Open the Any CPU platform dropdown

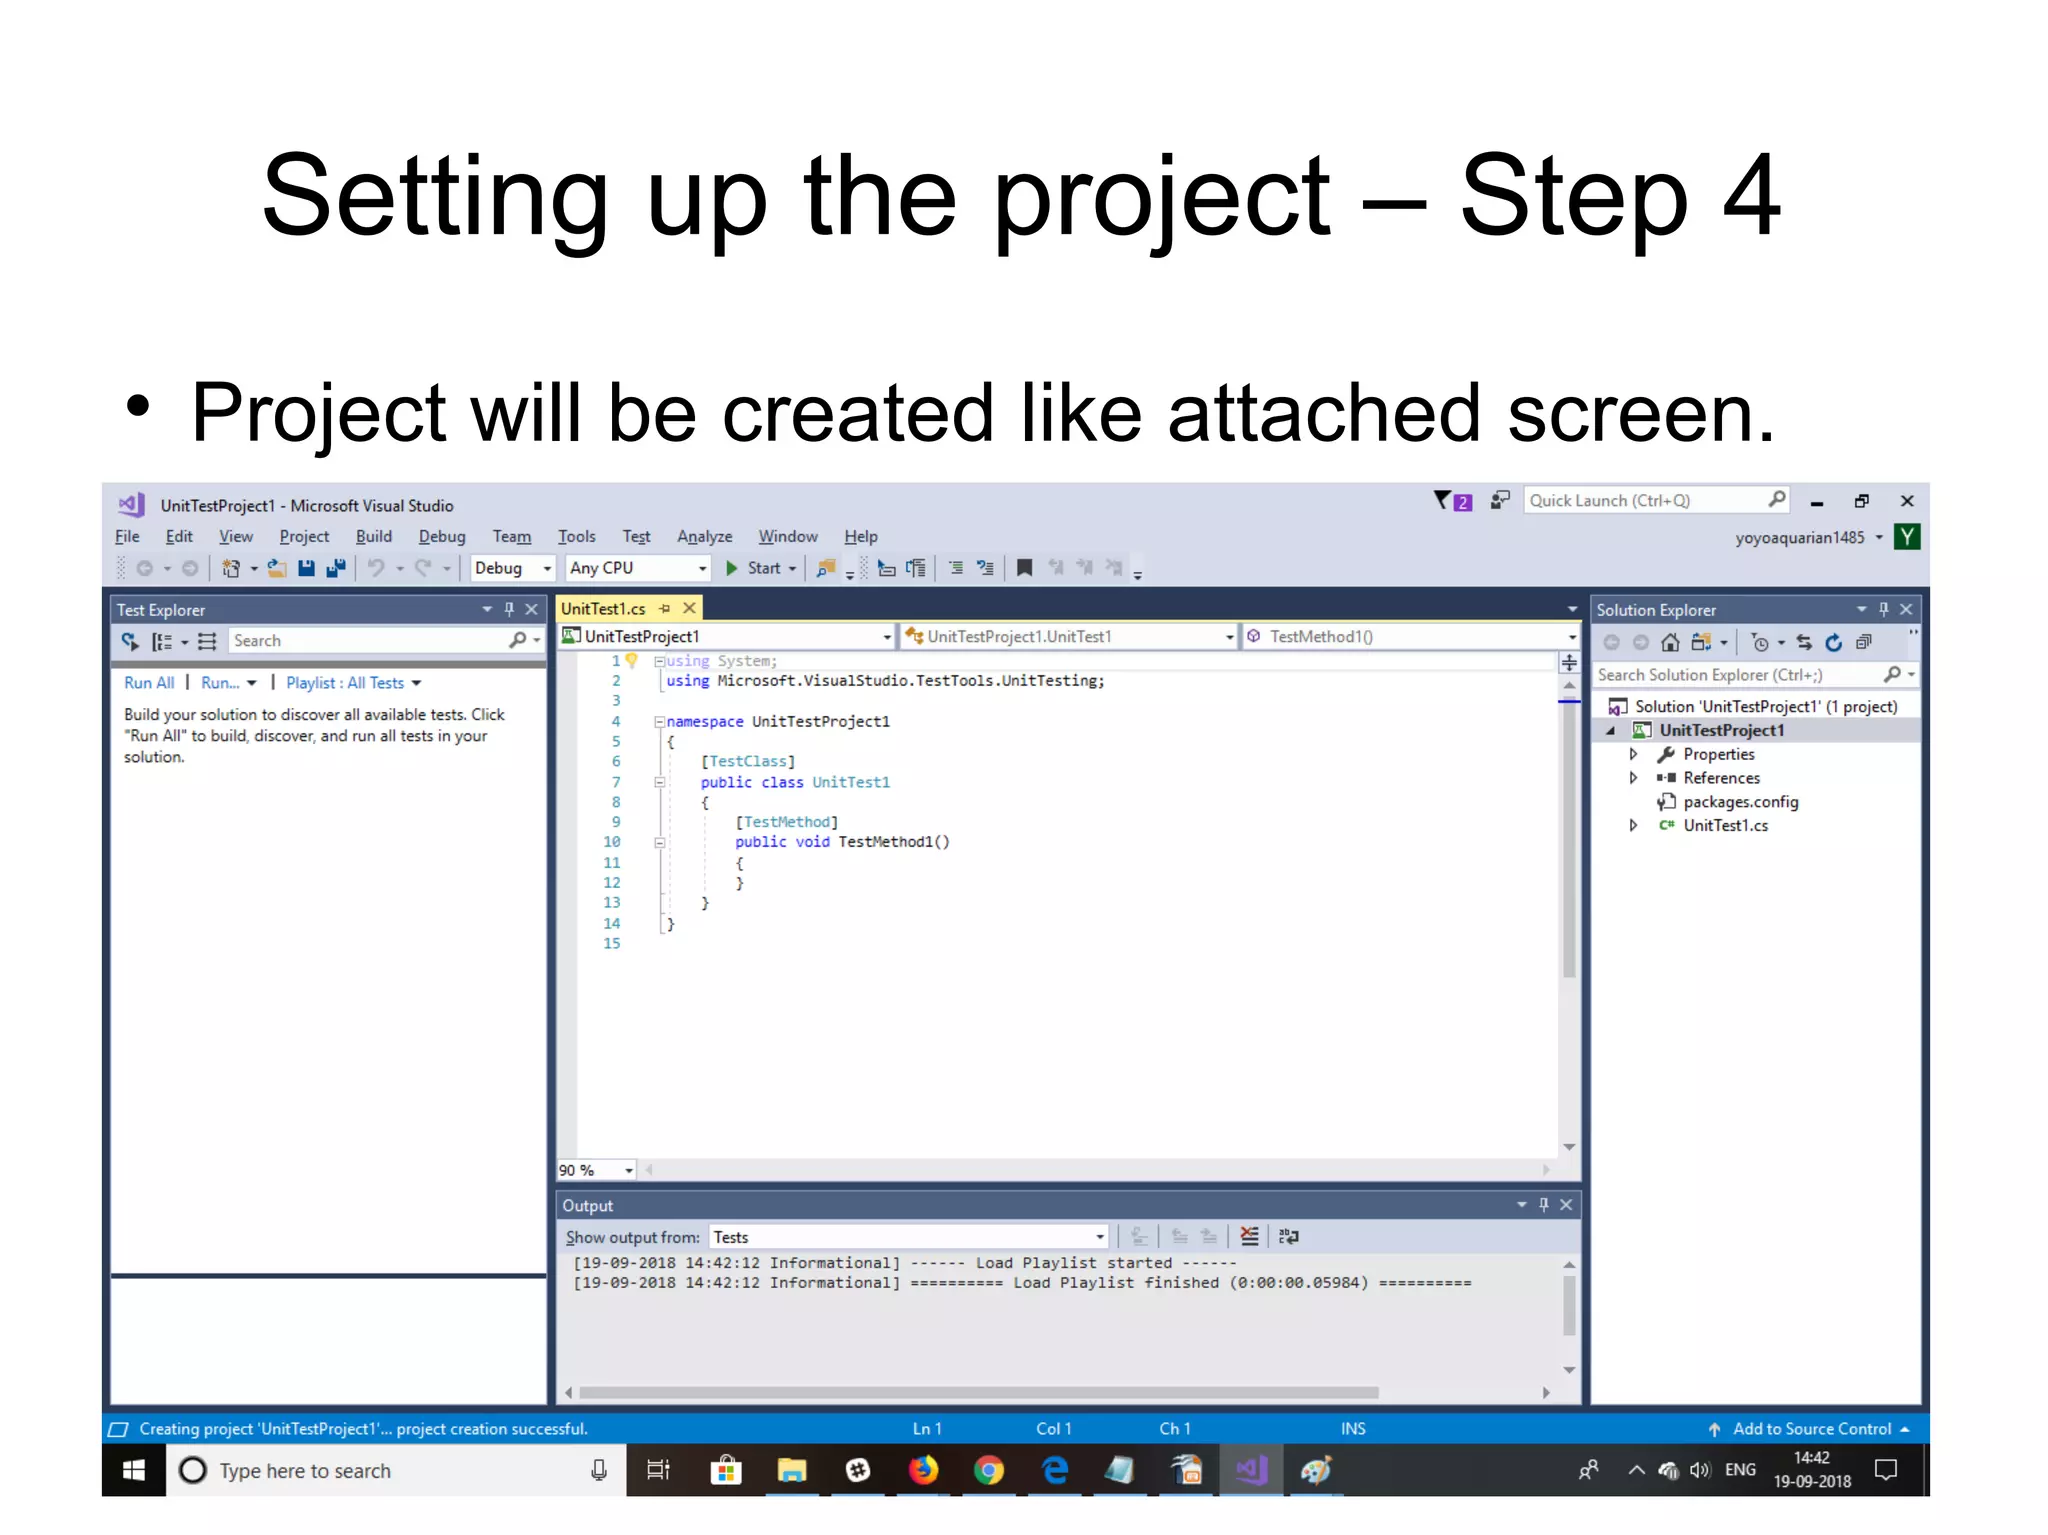[638, 568]
